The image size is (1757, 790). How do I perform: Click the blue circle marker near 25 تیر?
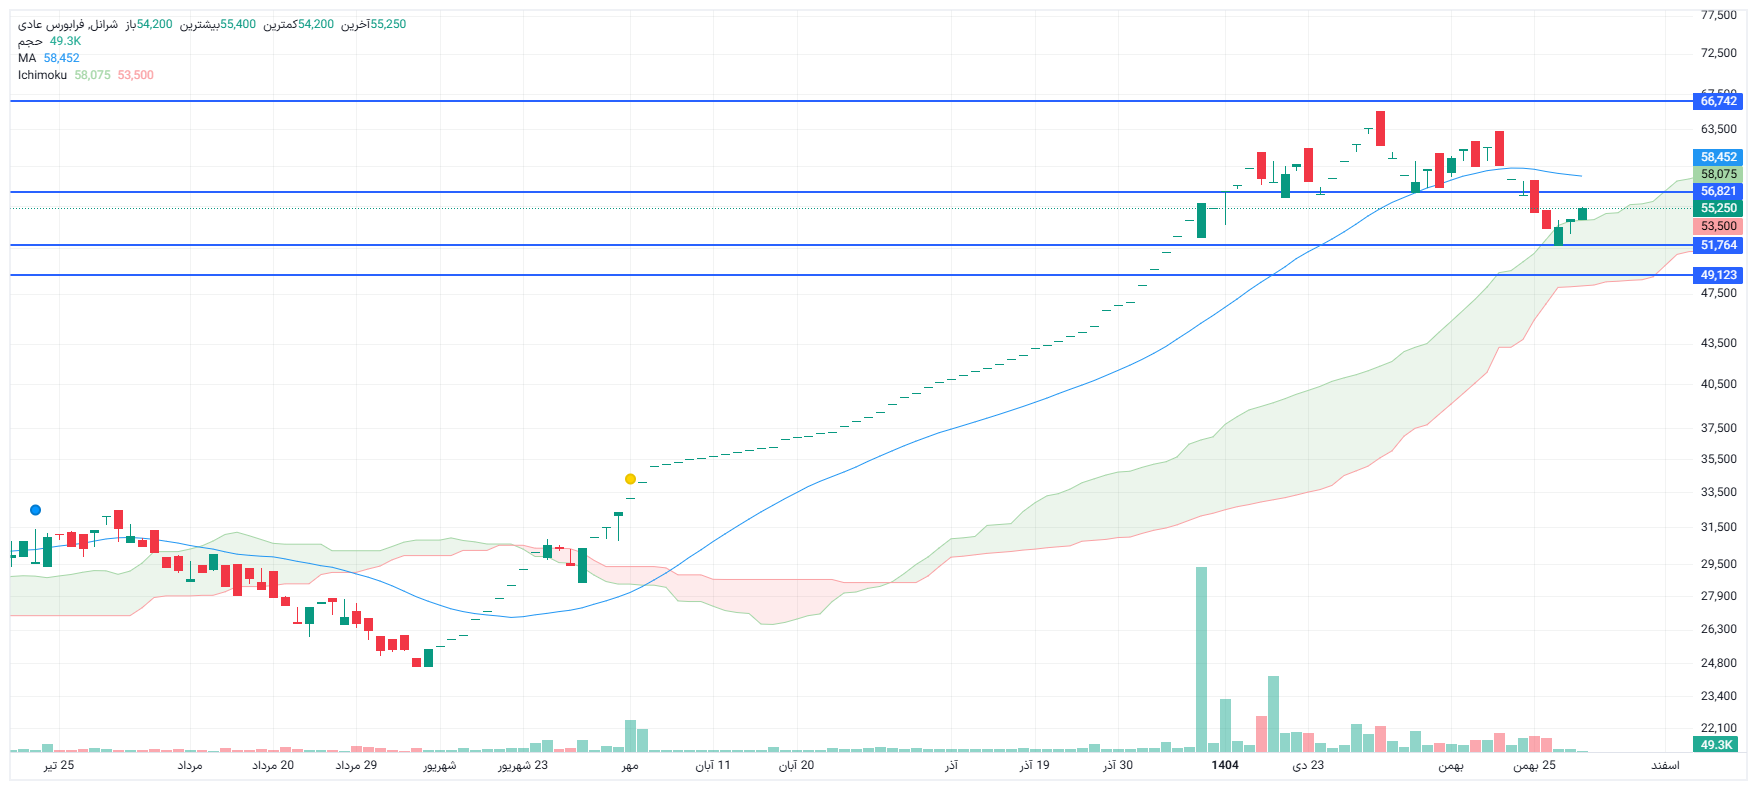pyautogui.click(x=36, y=510)
